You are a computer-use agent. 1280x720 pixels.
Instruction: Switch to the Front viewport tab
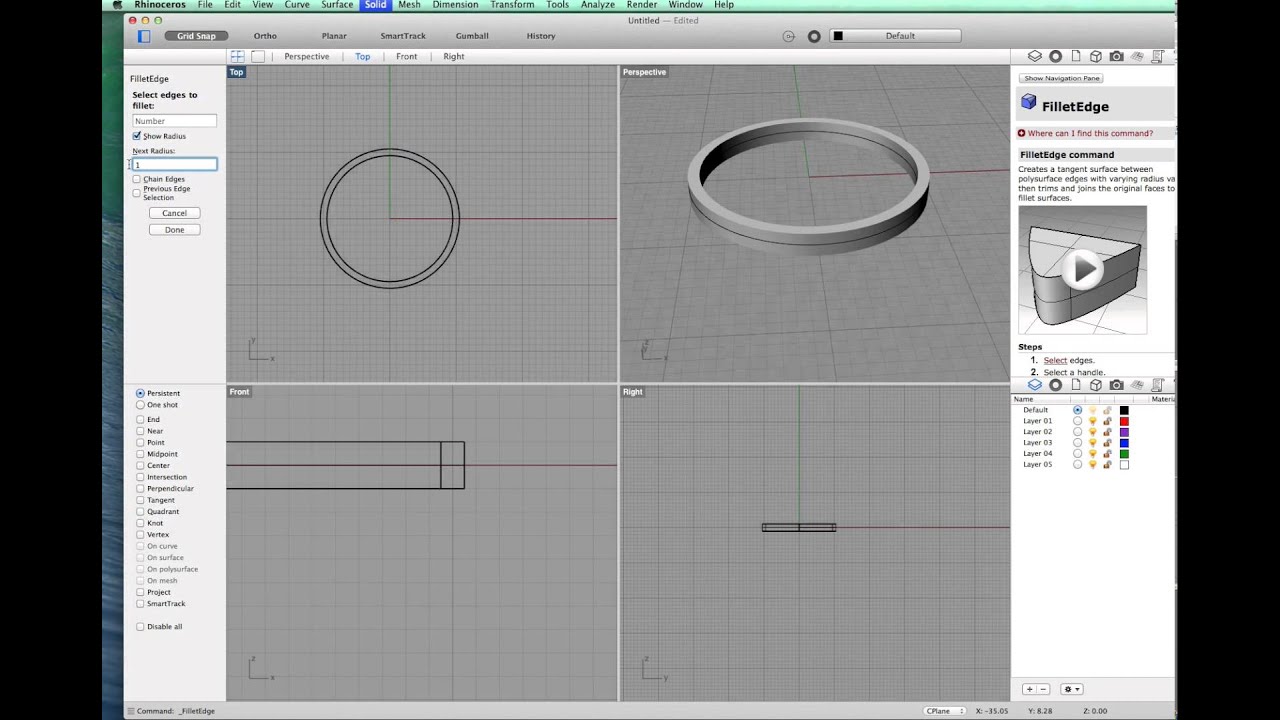pos(406,56)
